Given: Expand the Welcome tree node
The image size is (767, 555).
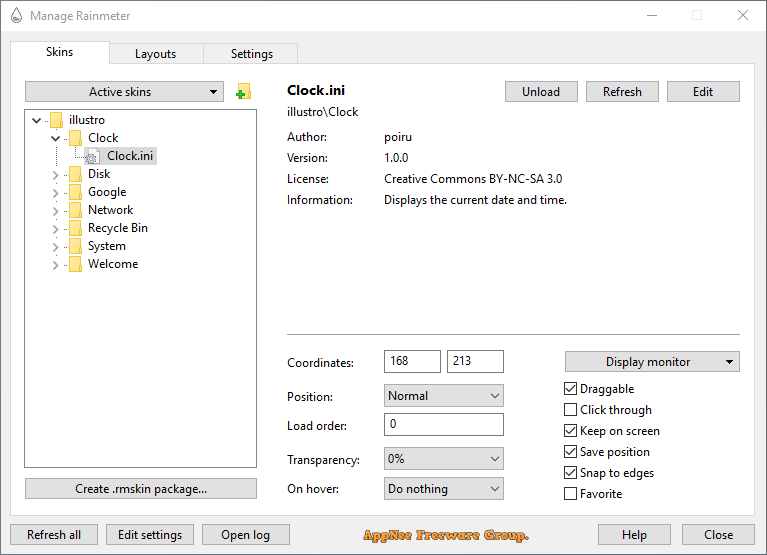Looking at the screenshot, I should pos(55,265).
